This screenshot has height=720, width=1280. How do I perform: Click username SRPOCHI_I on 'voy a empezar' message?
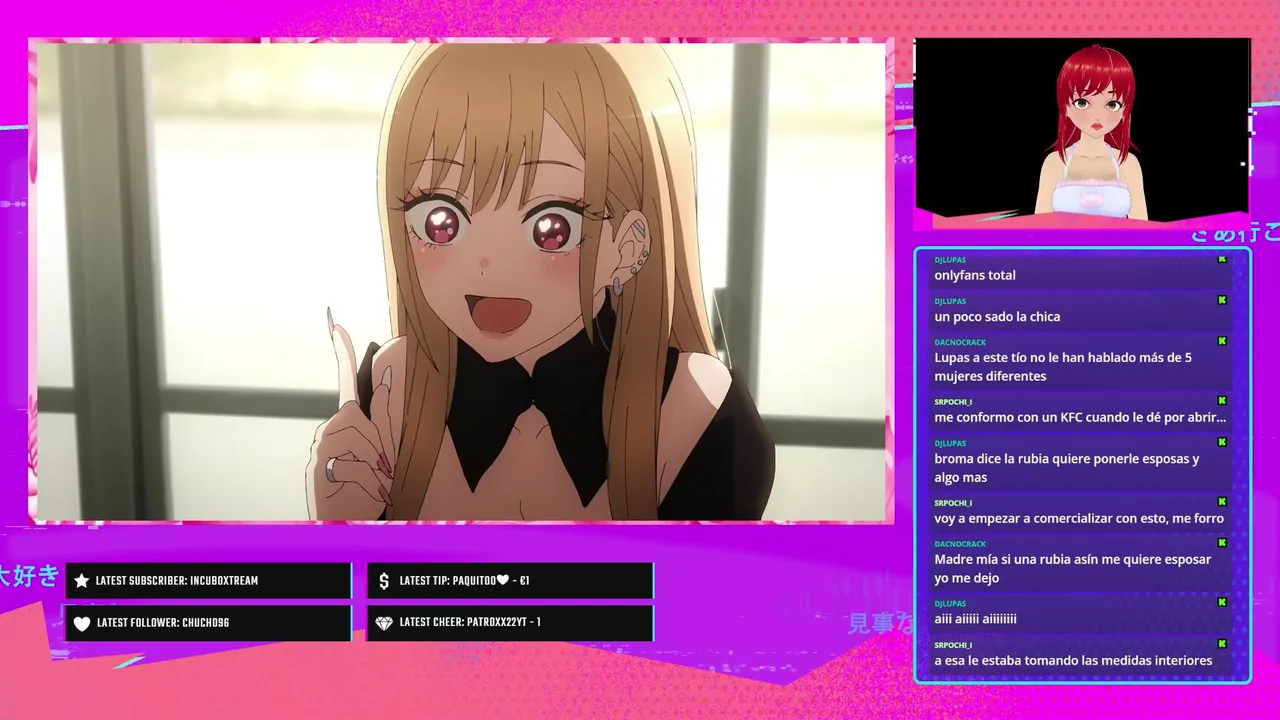tap(953, 503)
